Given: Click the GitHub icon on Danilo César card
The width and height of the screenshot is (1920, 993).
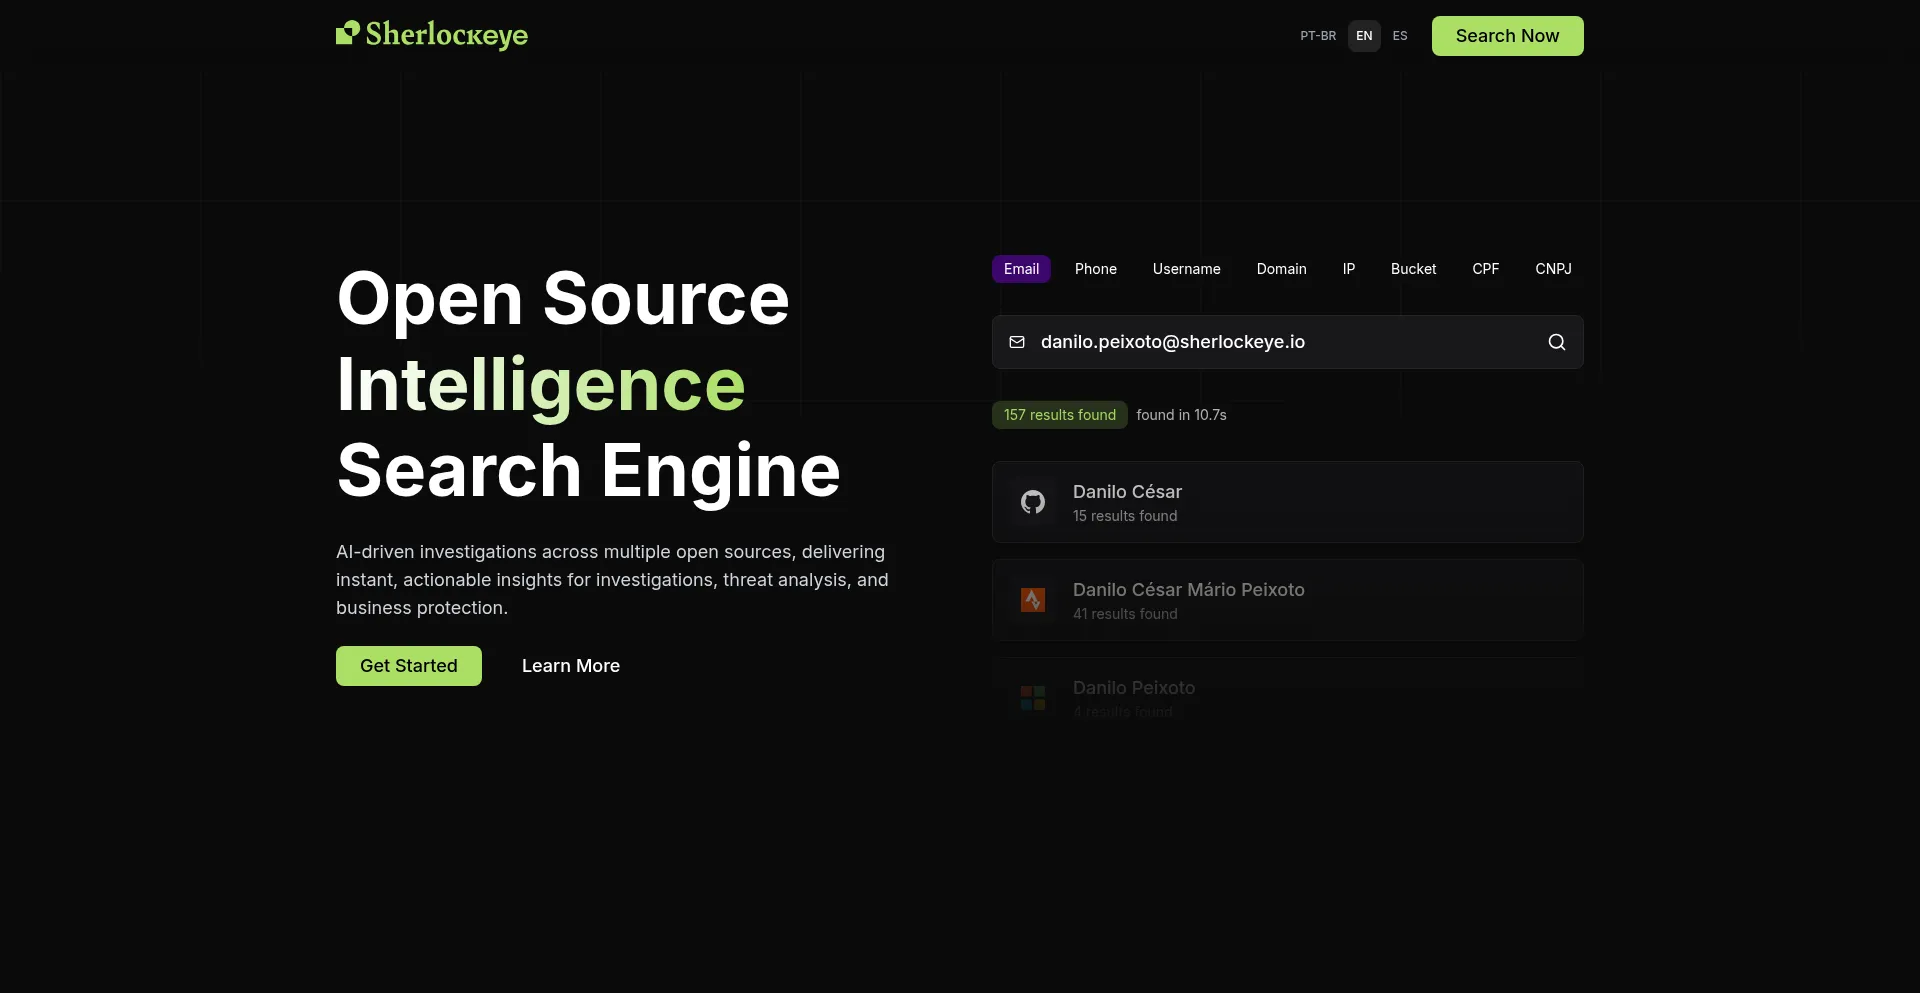Looking at the screenshot, I should tap(1033, 502).
